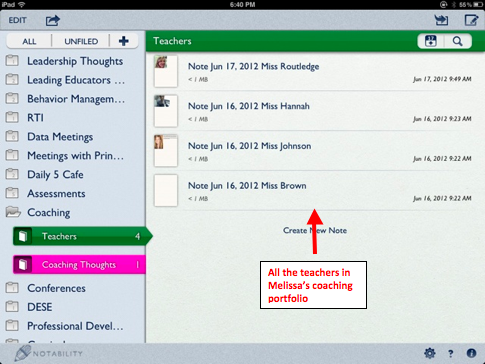Select the pink Coaching Thoughts subject
This screenshot has width=485, height=364.
[x=79, y=265]
